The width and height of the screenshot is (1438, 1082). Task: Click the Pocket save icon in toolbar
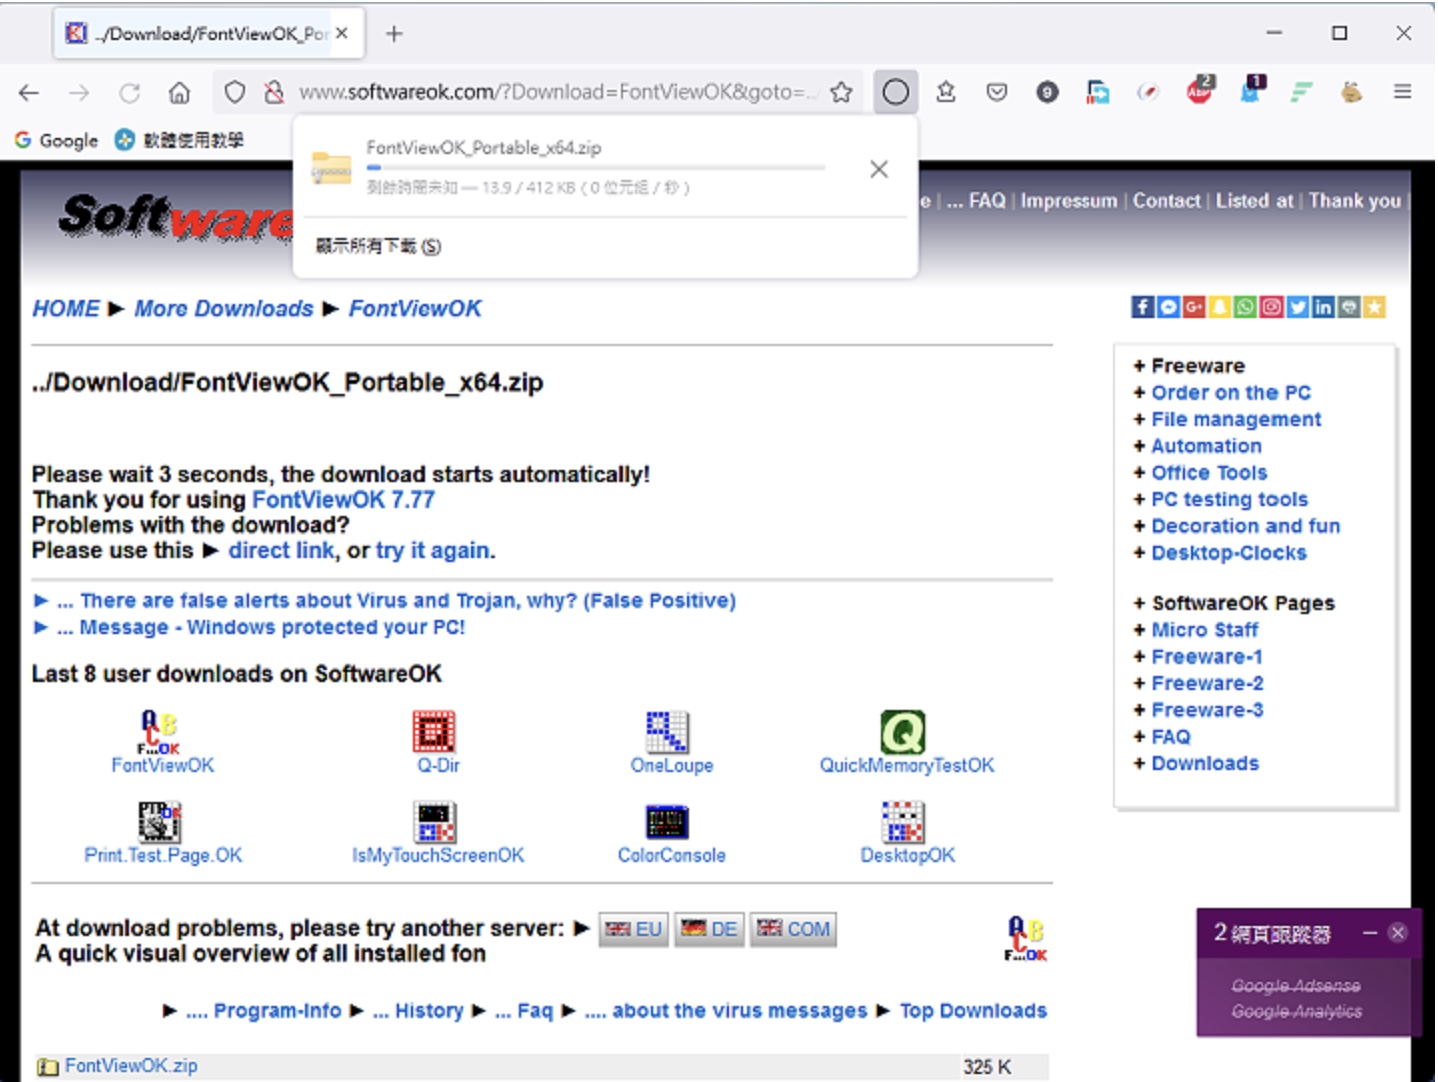[997, 92]
